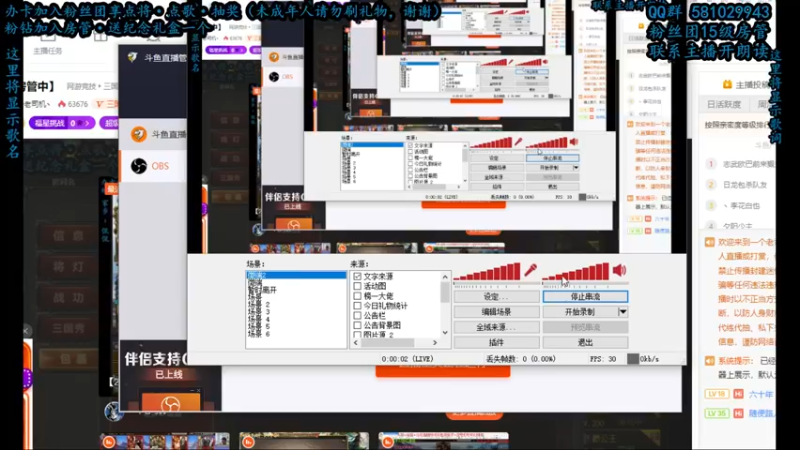Open the 主播任务 menu item
The height and width of the screenshot is (450, 800).
pyautogui.click(x=47, y=51)
